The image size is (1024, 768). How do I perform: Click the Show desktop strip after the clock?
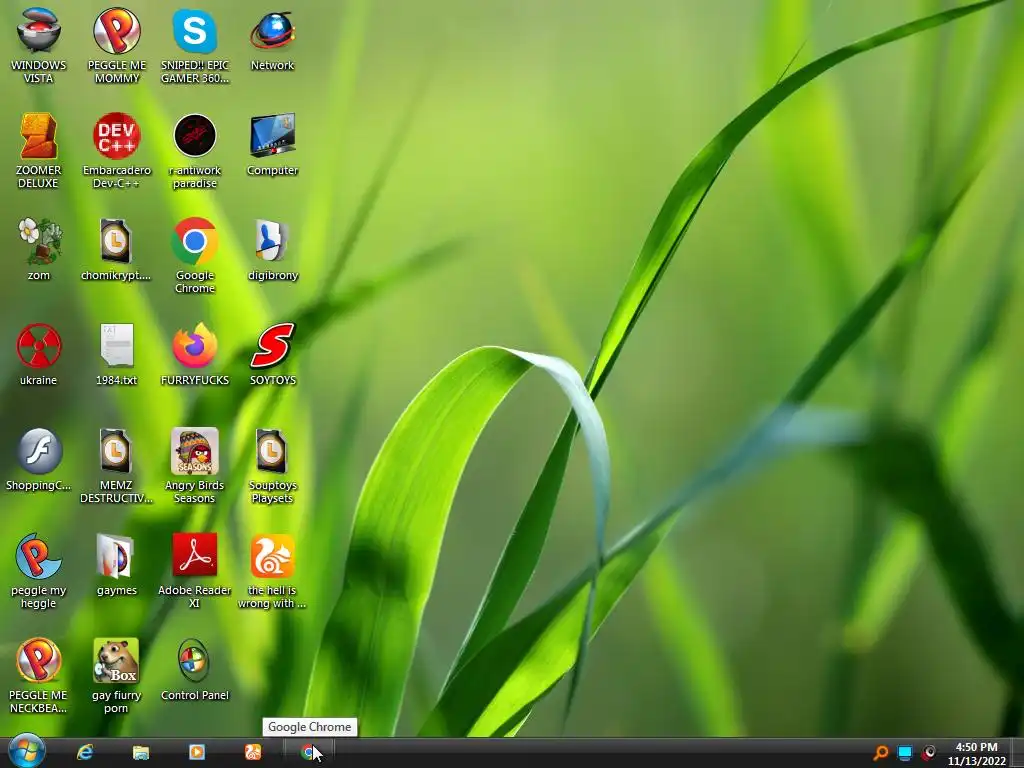point(1016,753)
